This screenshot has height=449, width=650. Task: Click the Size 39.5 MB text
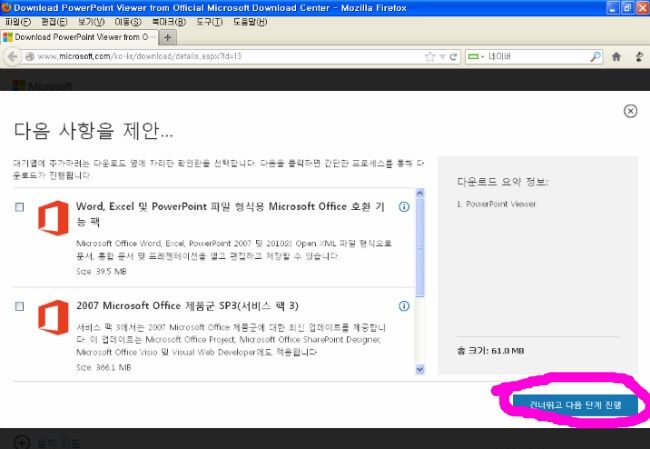[x=102, y=272]
